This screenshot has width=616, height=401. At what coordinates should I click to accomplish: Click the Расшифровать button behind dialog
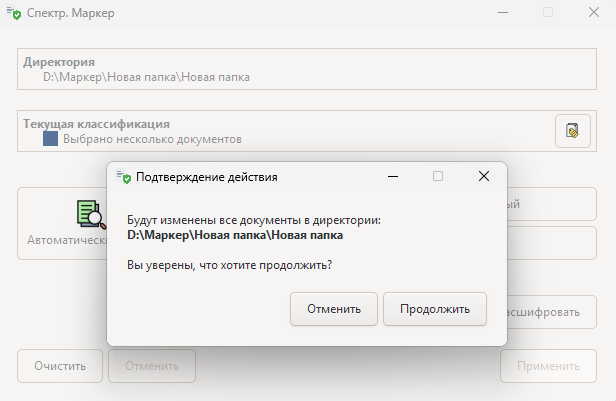[x=545, y=312]
